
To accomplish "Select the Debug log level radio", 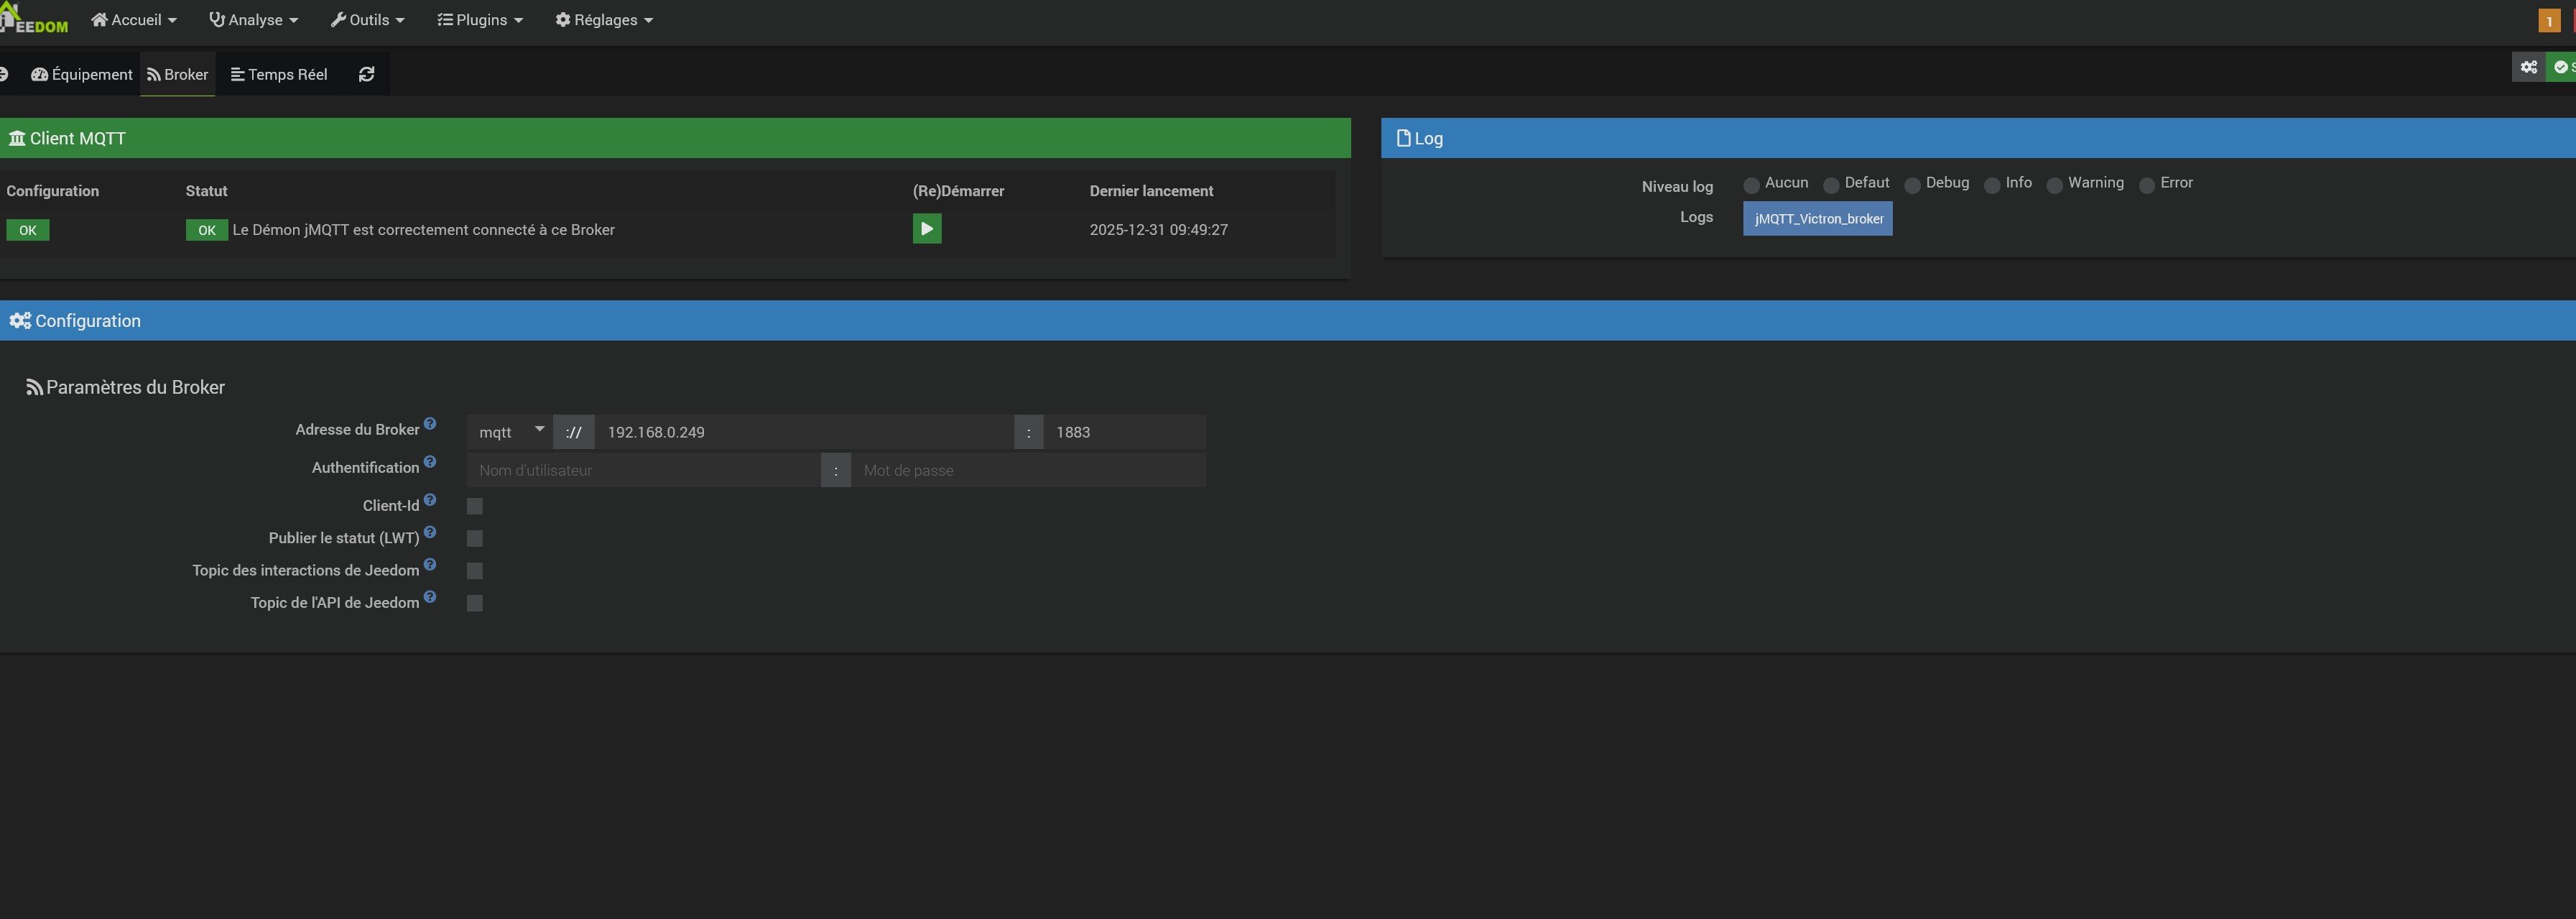I will point(1911,185).
